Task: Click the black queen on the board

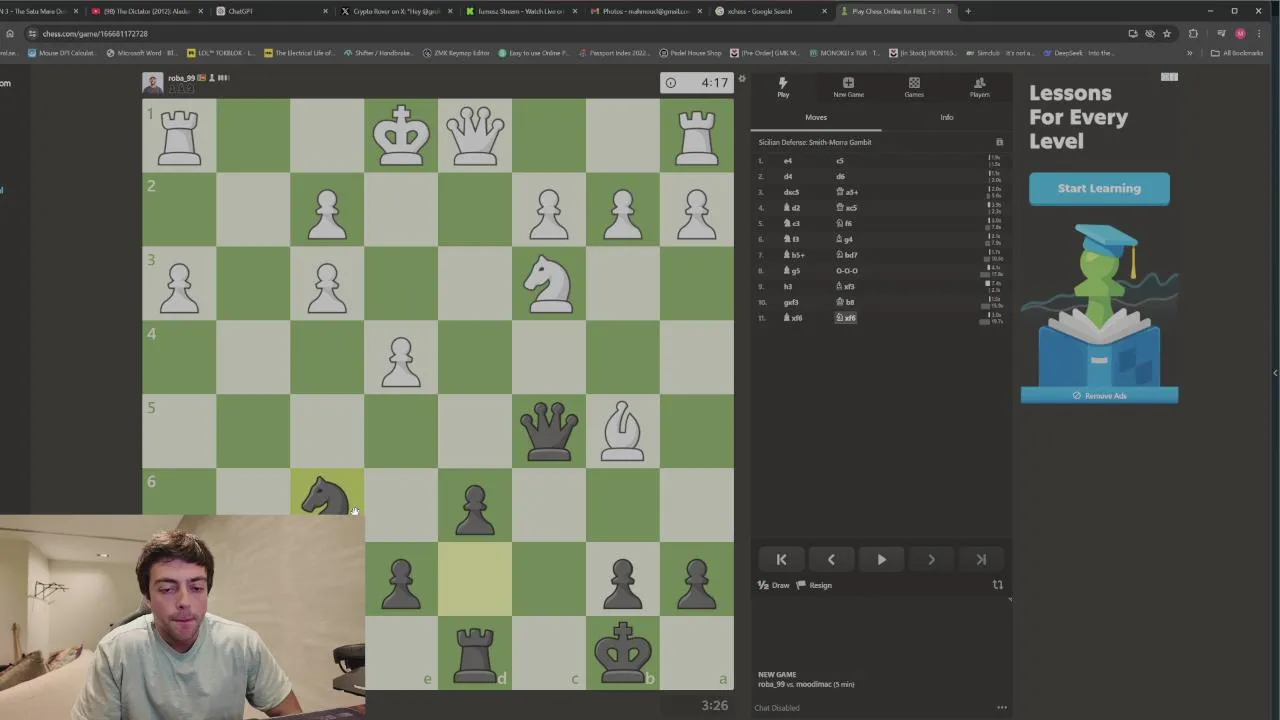Action: click(549, 431)
